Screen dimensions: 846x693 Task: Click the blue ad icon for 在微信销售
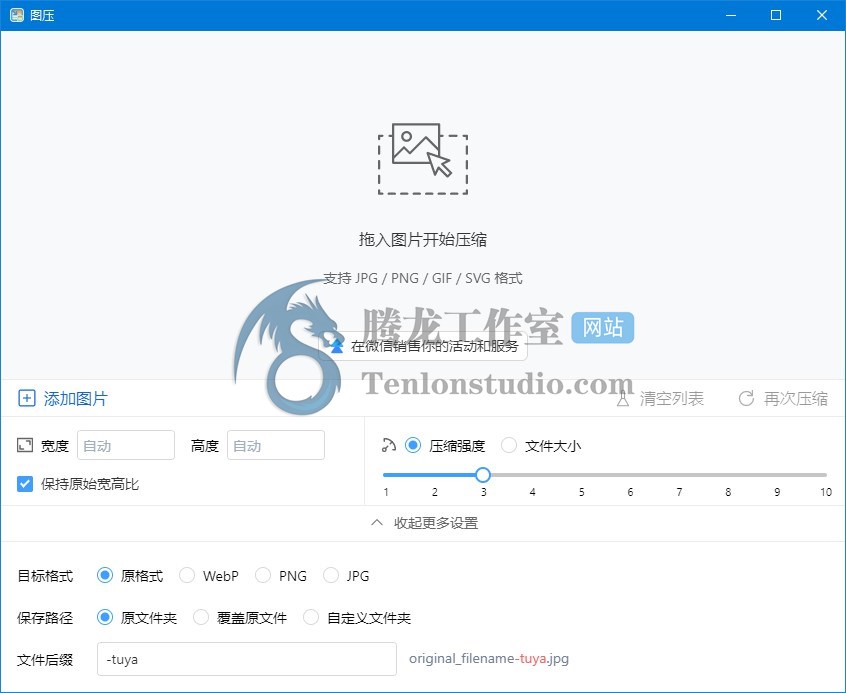[337, 346]
